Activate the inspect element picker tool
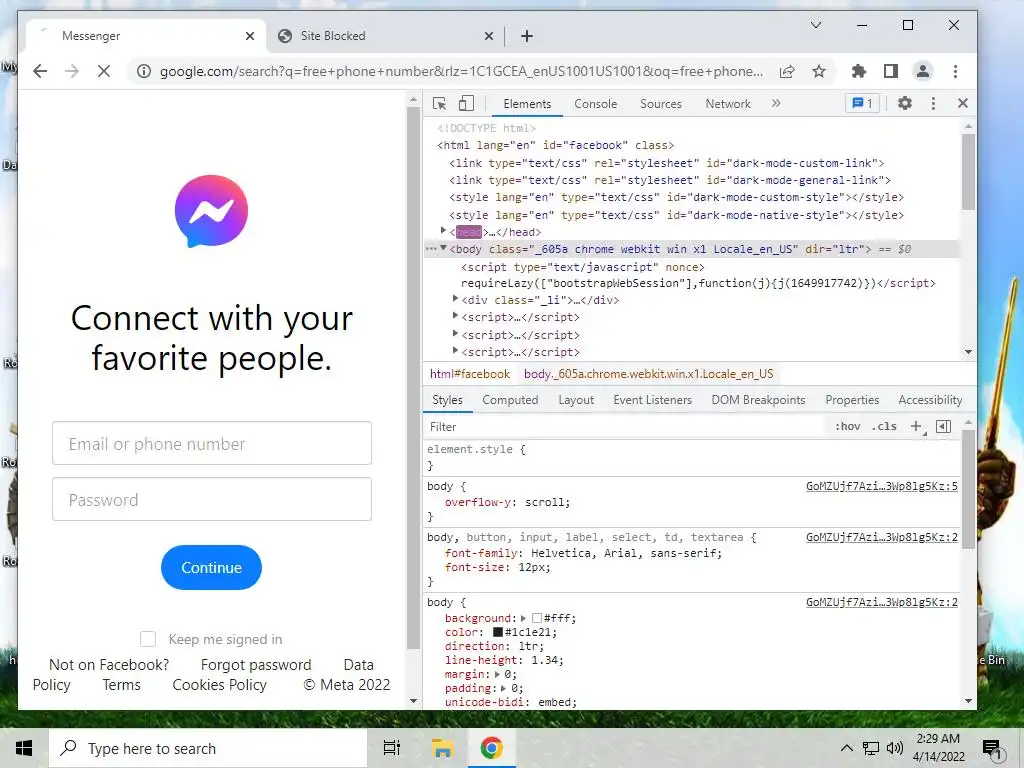The height and width of the screenshot is (768, 1024). [x=440, y=104]
